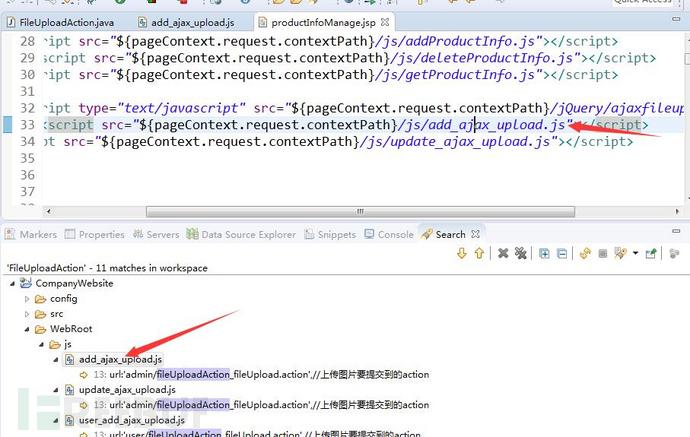Click the Data Source Explorer tab icon
Image resolution: width=690 pixels, height=437 pixels.
(192, 234)
